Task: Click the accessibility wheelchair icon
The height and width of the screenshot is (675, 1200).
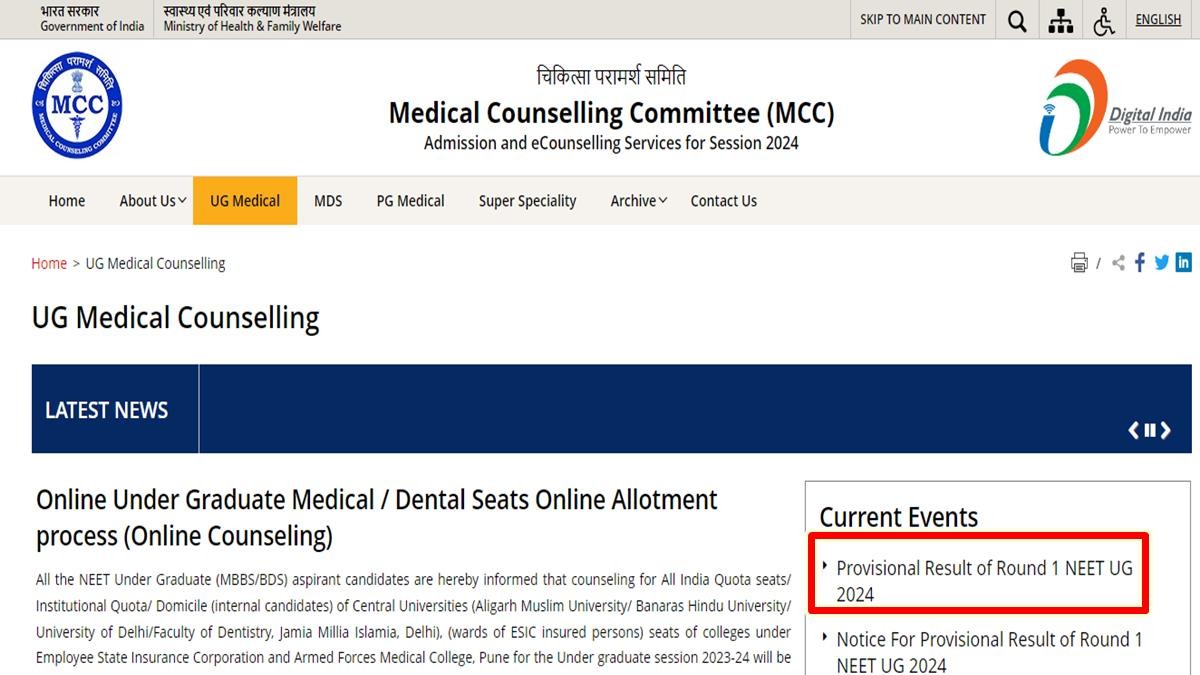Action: (x=1104, y=21)
